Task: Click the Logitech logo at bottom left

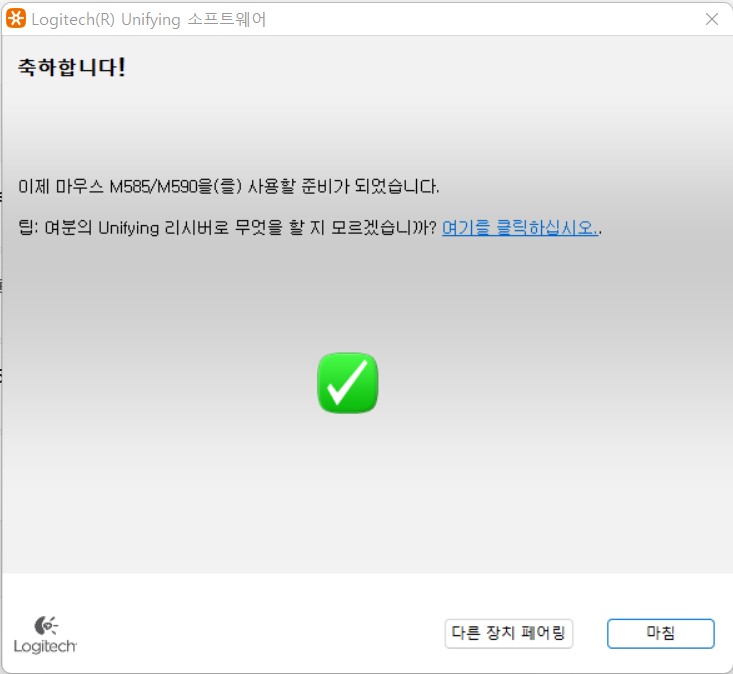Action: (x=45, y=635)
